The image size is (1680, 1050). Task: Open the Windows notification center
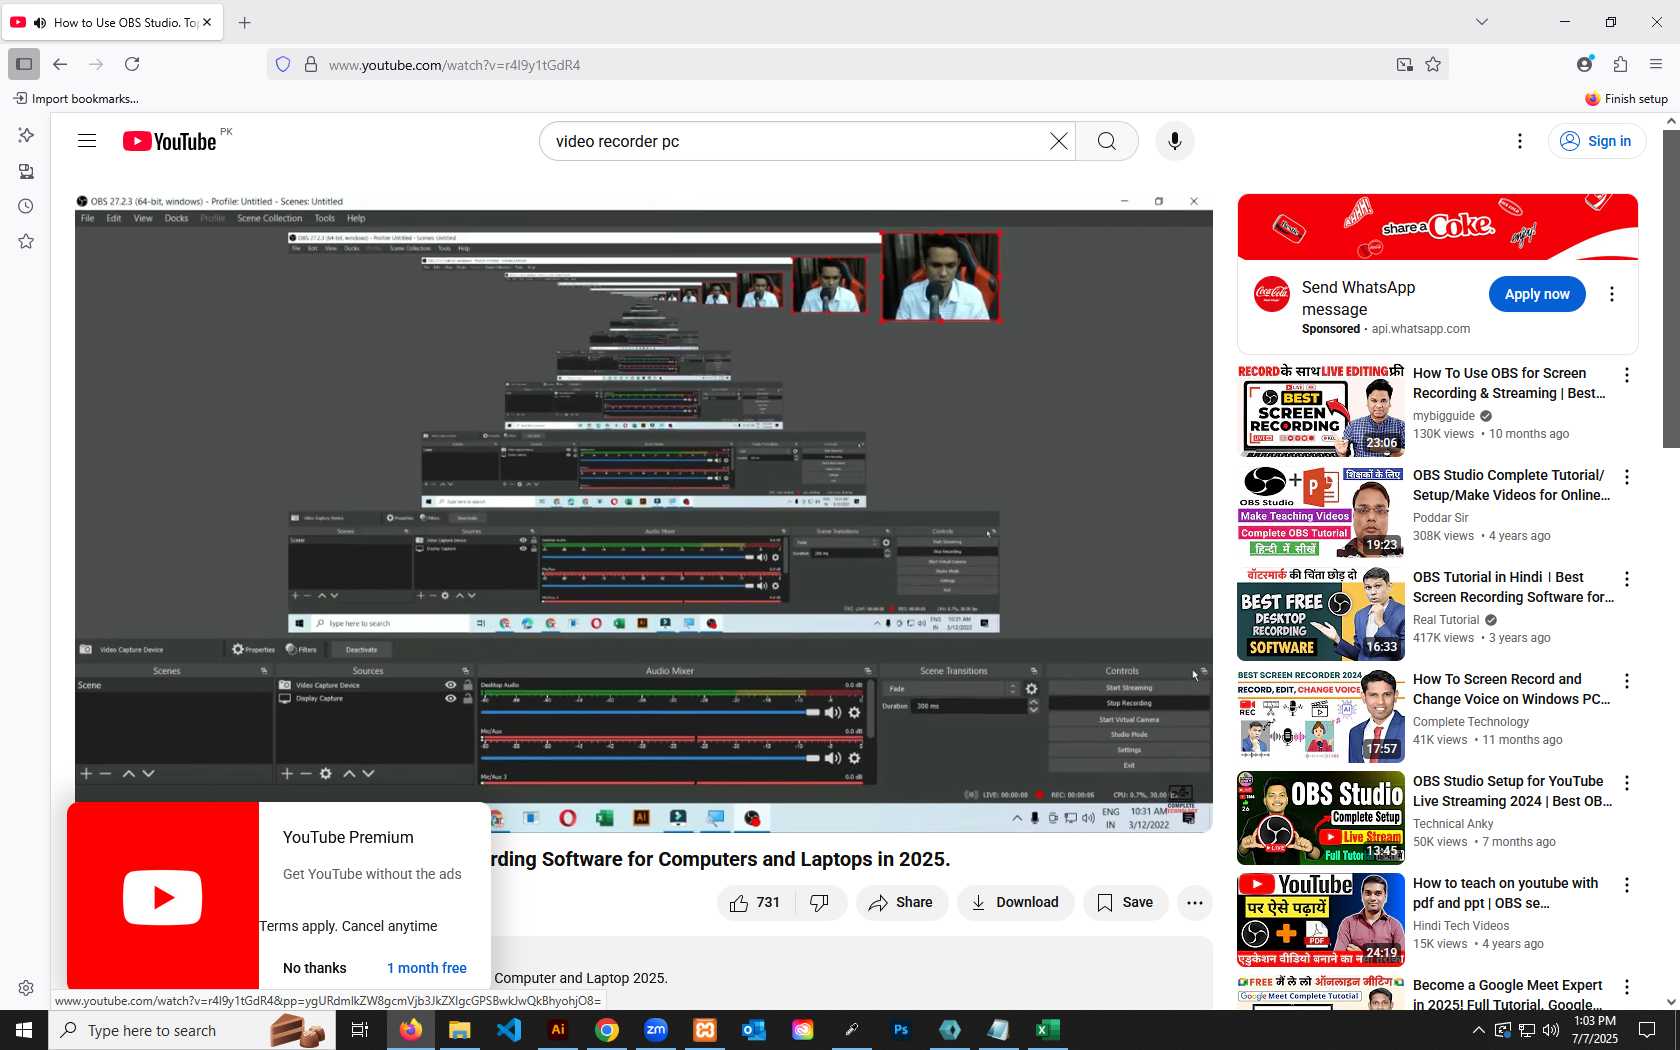[1647, 1030]
